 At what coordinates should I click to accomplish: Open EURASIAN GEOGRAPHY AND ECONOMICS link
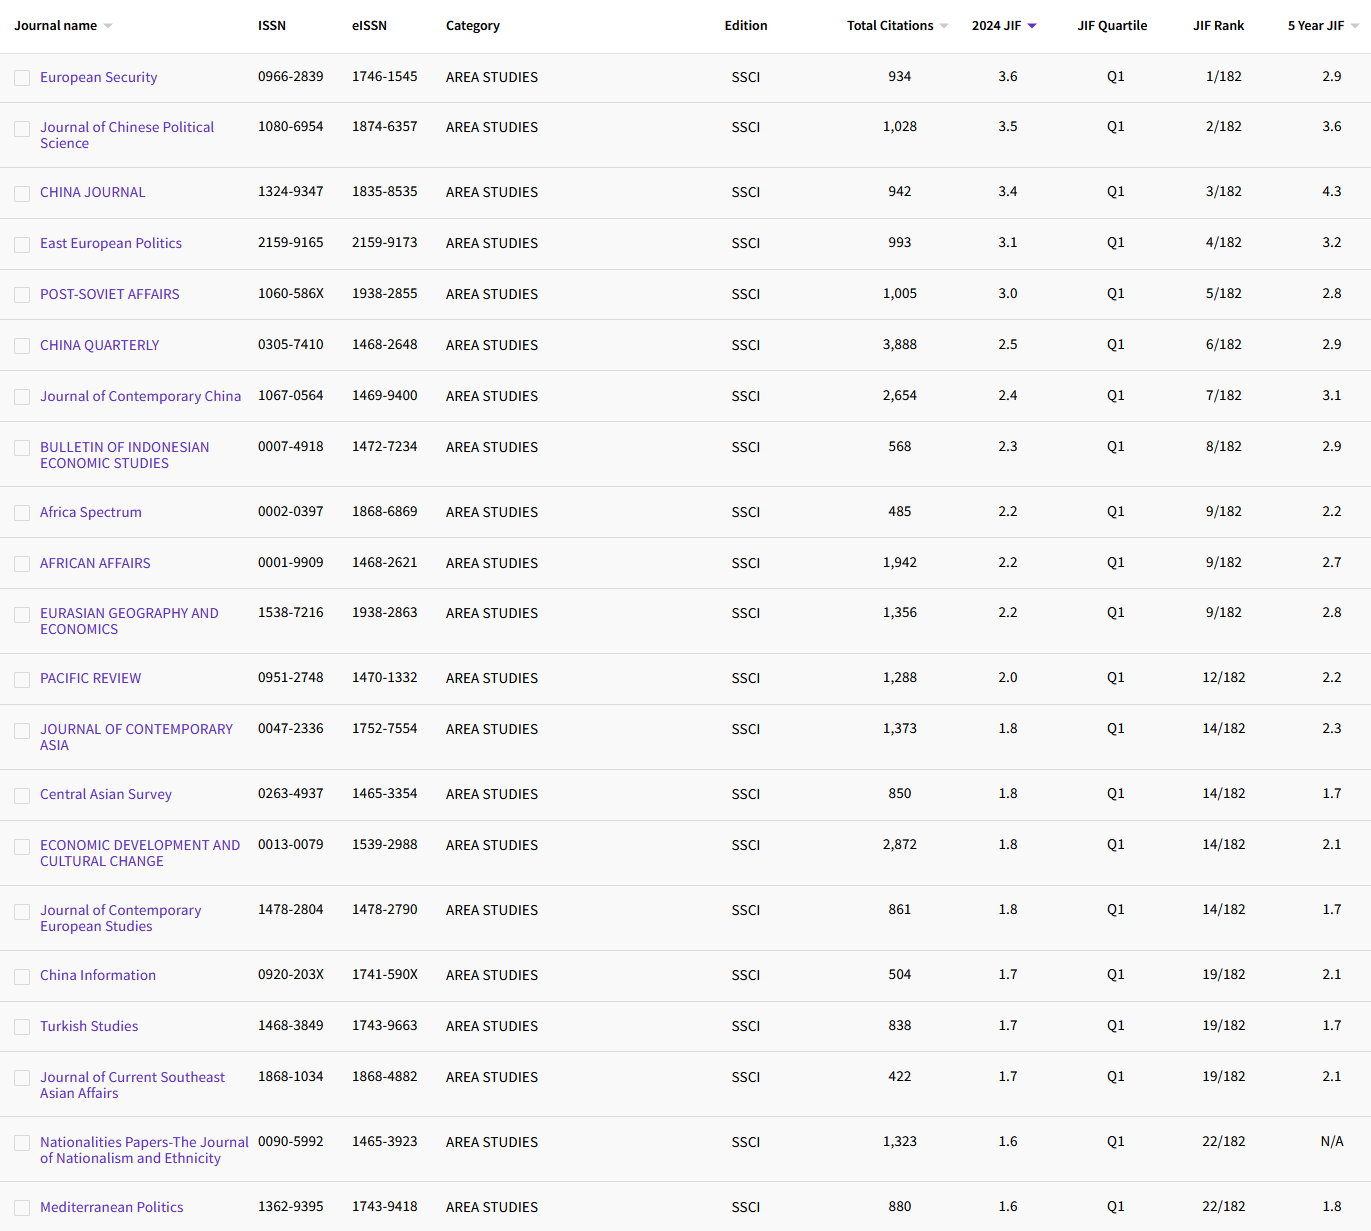coord(129,621)
